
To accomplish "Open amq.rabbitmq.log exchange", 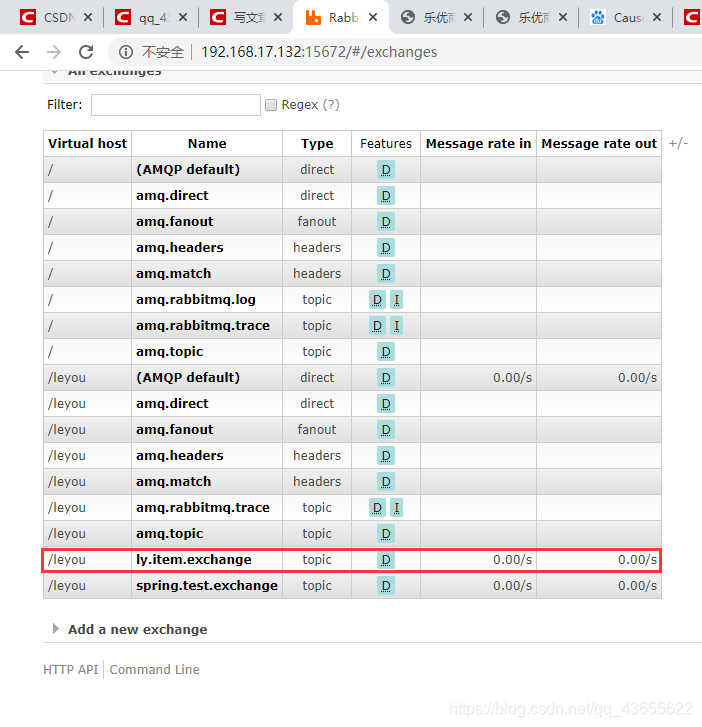I will pos(196,300).
